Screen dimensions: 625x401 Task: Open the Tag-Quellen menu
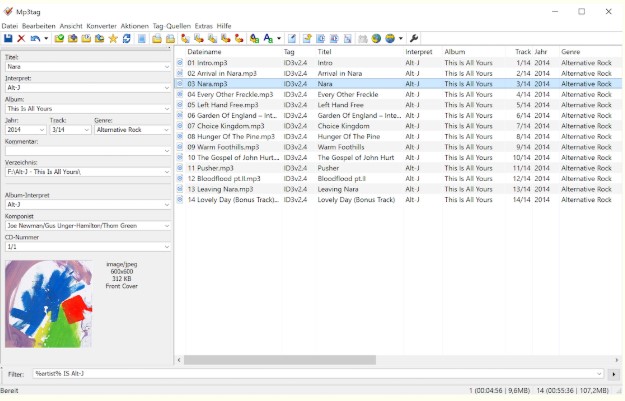171,26
